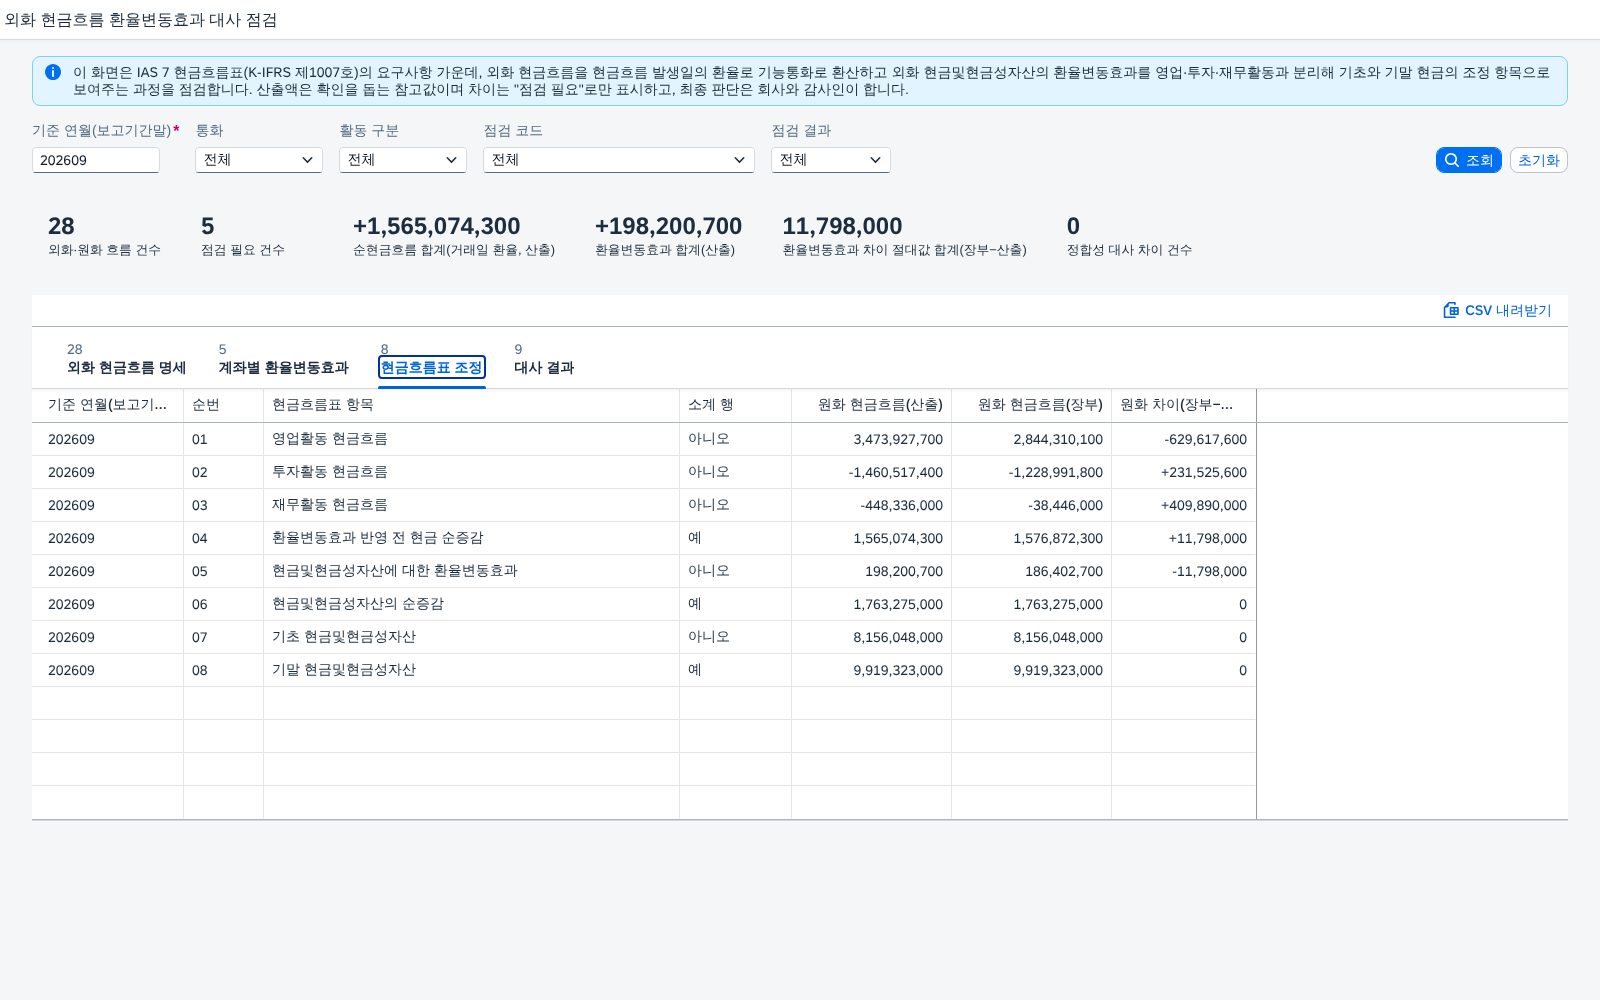Screen dimensions: 1600x1000
Task: Click the CSV download spreadsheet icon
Action: coord(1451,310)
